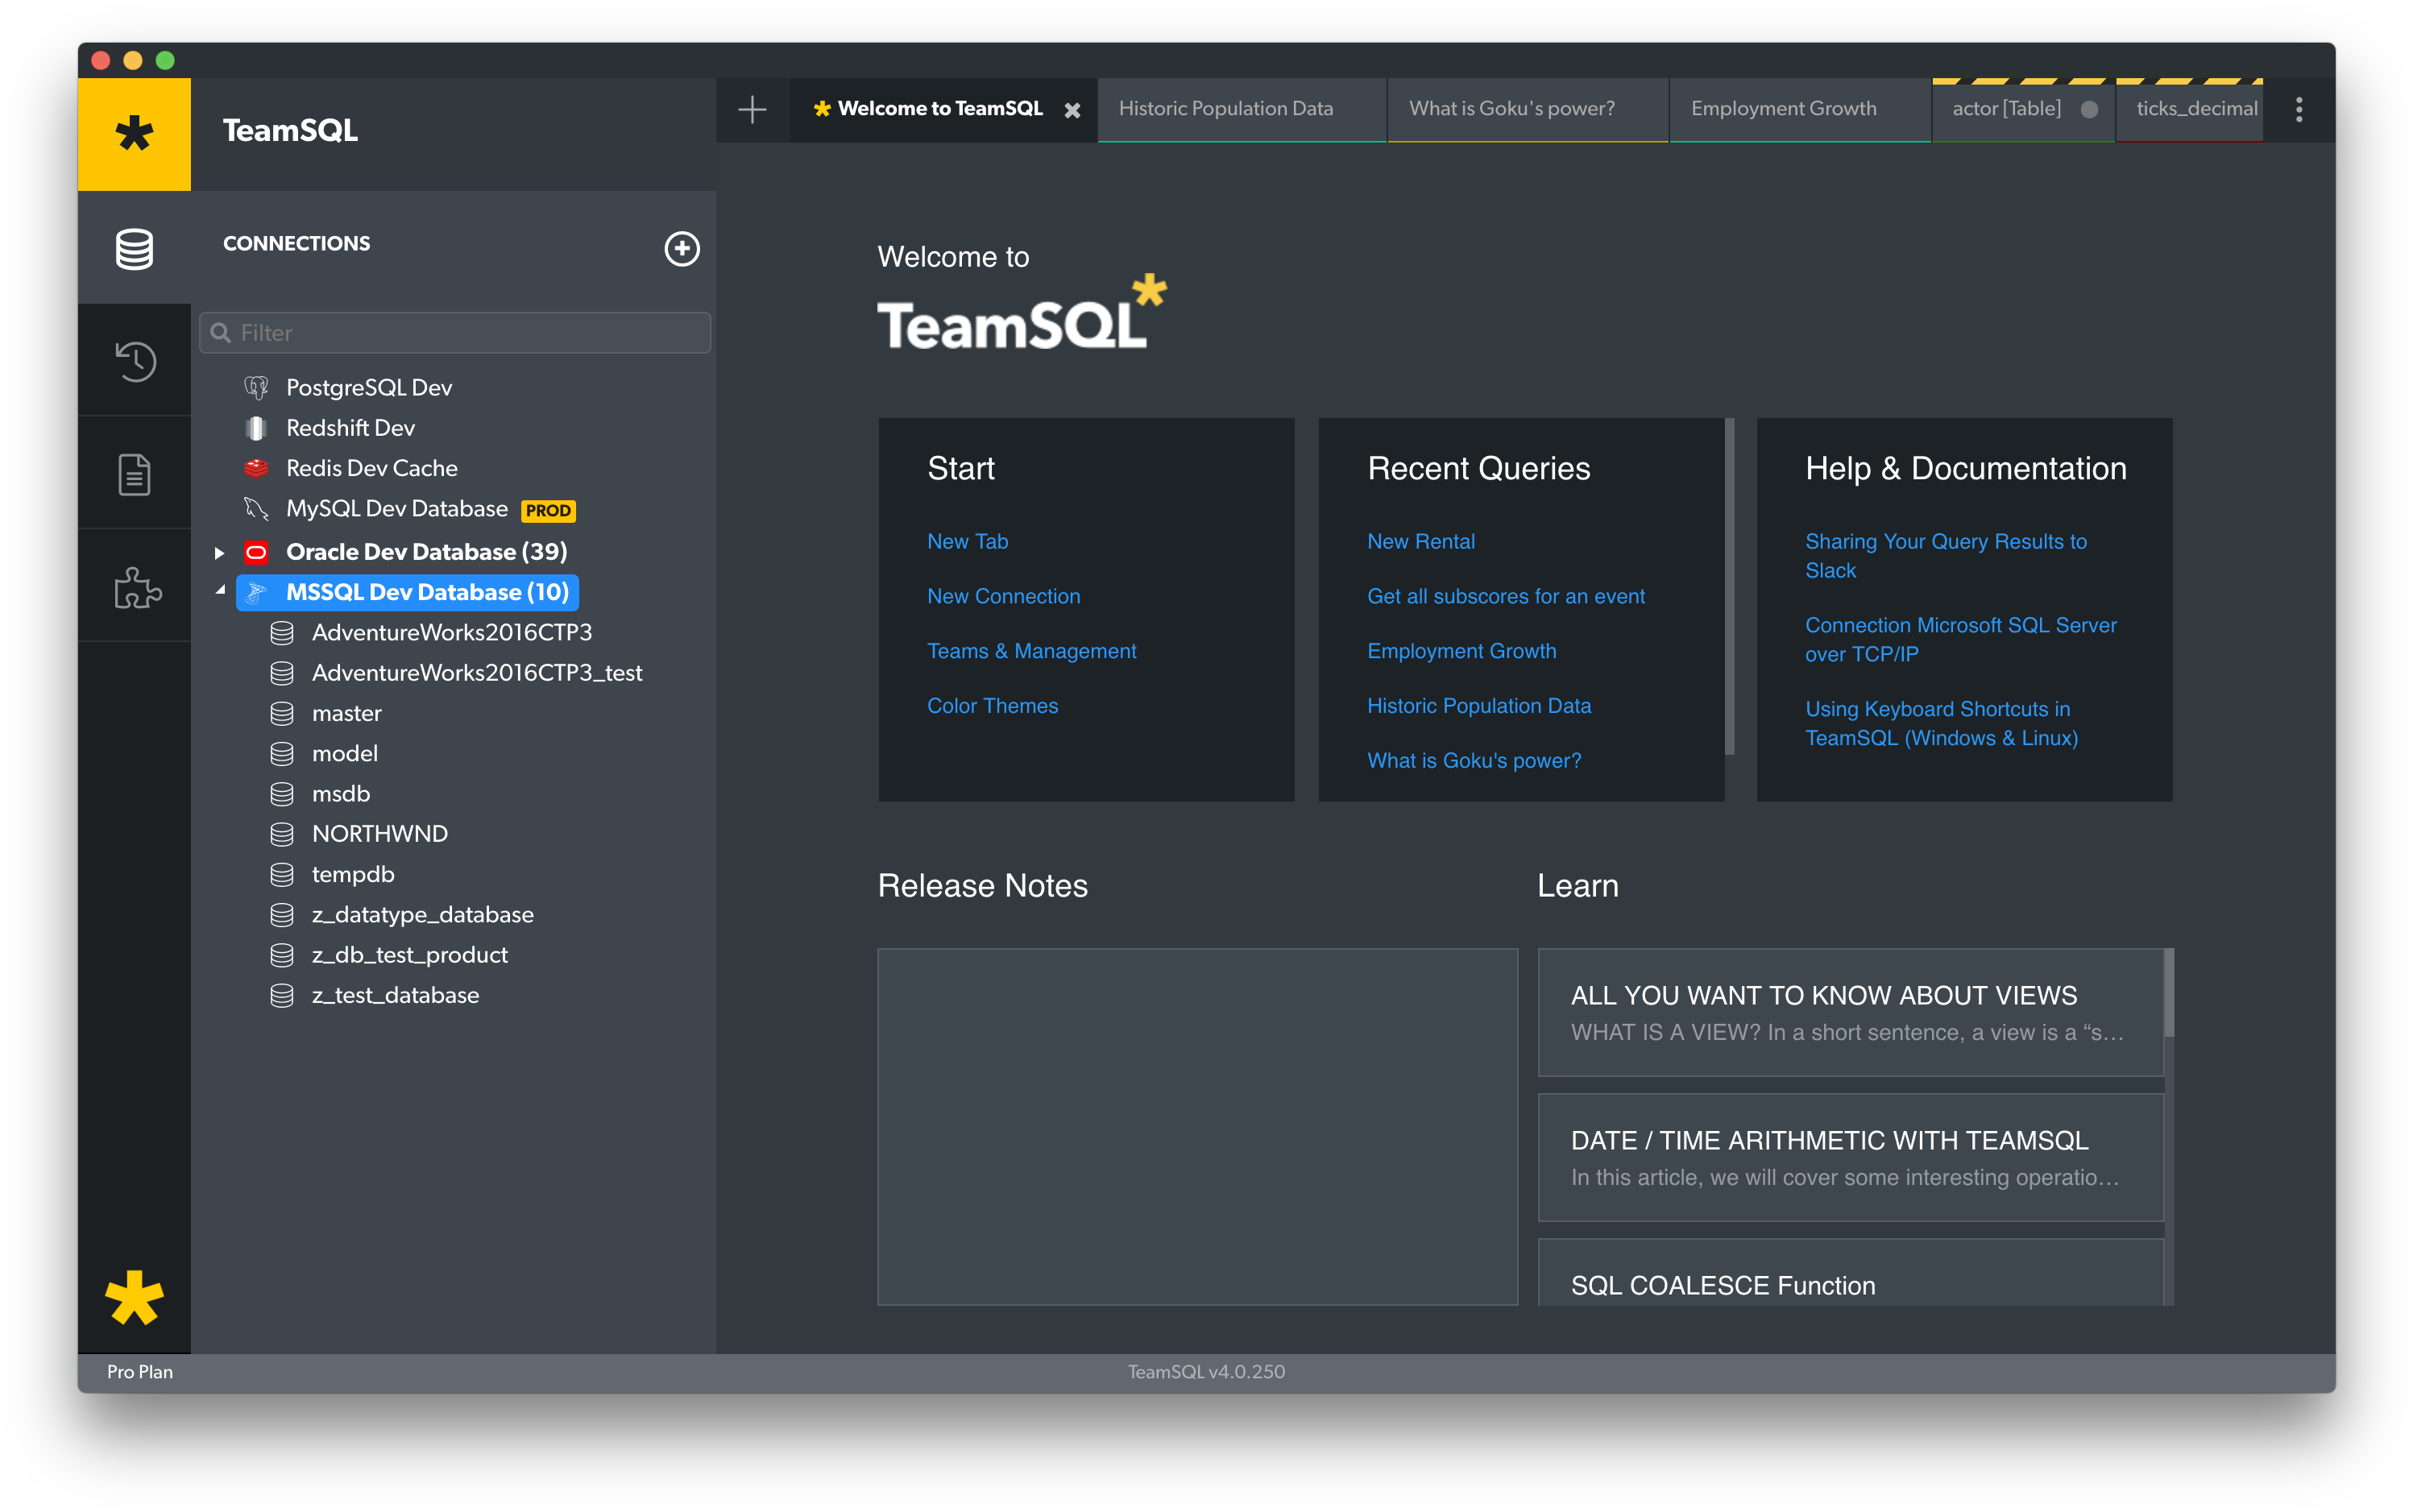Click the database icon beside tempdb
This screenshot has height=1512, width=2413.
point(282,874)
